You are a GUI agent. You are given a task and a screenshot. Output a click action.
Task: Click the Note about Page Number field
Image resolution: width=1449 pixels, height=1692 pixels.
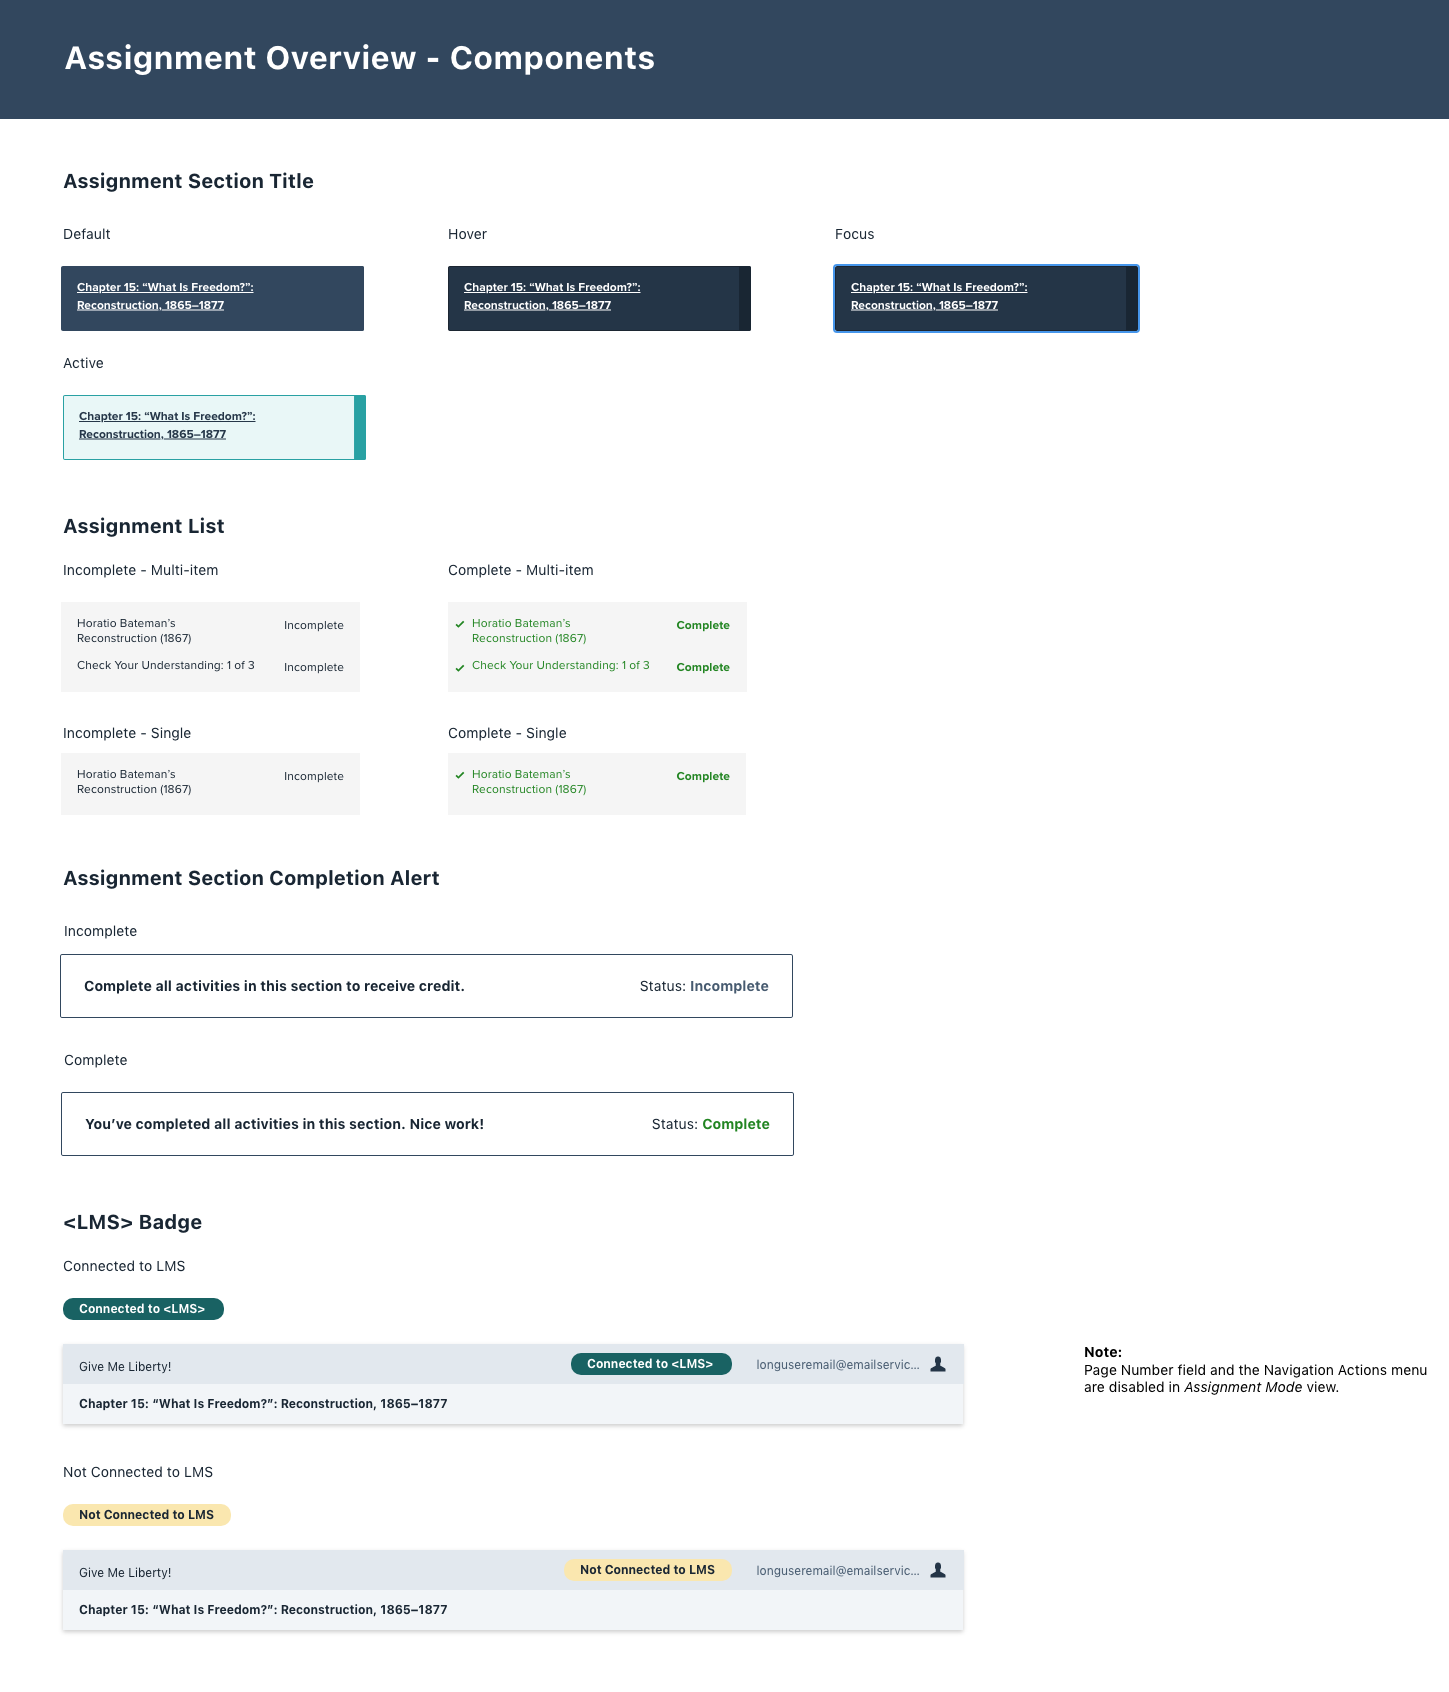pos(1256,1370)
